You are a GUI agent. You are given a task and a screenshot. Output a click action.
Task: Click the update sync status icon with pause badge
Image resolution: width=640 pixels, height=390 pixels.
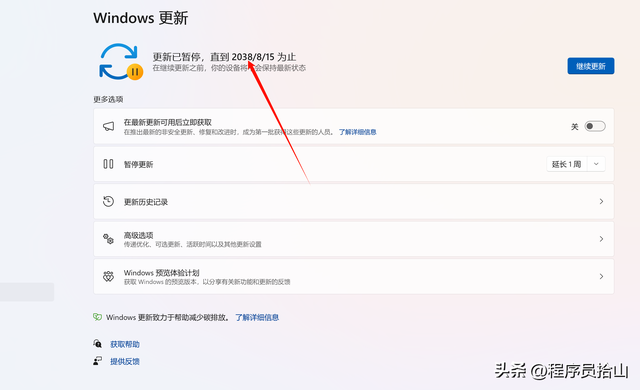click(x=121, y=62)
